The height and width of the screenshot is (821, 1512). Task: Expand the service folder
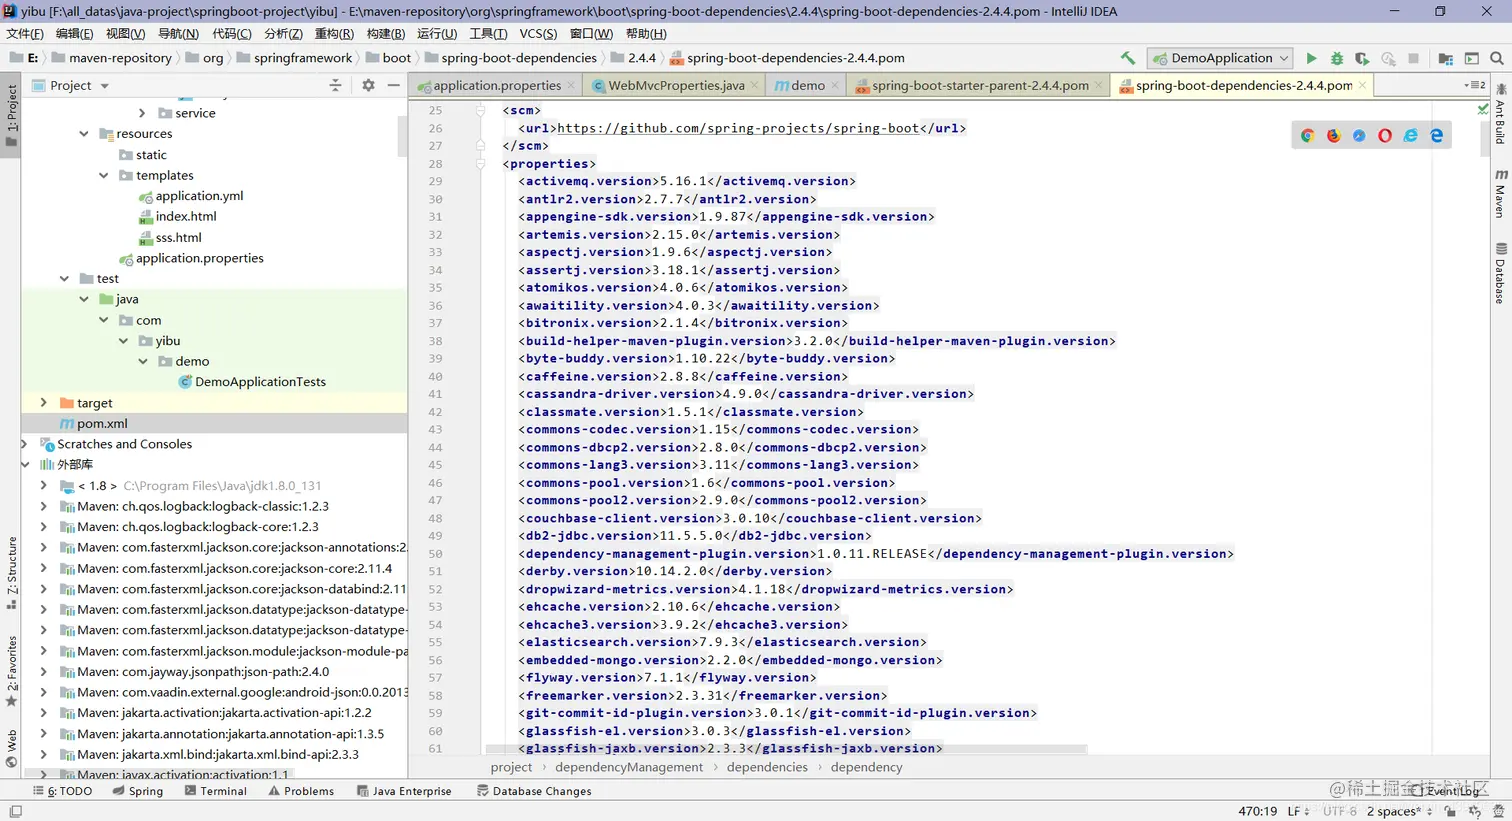(x=142, y=113)
